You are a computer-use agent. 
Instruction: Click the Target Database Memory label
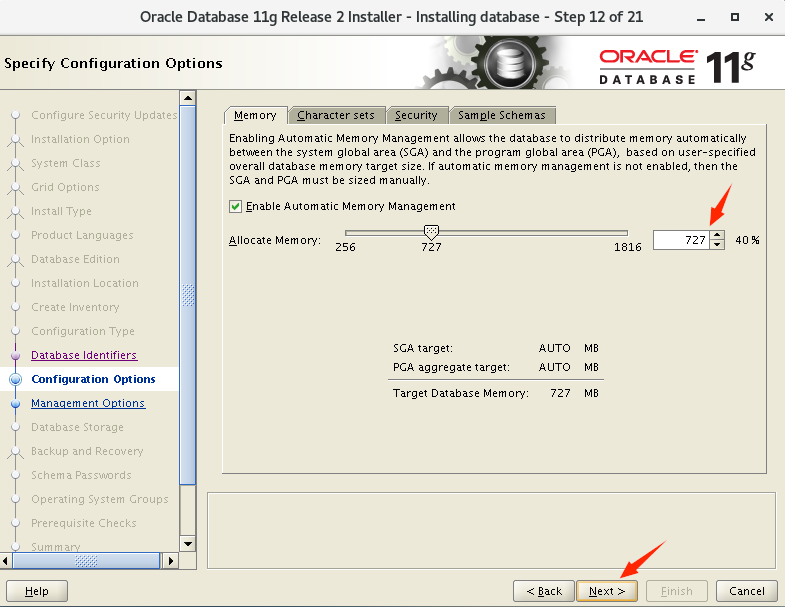coord(461,393)
